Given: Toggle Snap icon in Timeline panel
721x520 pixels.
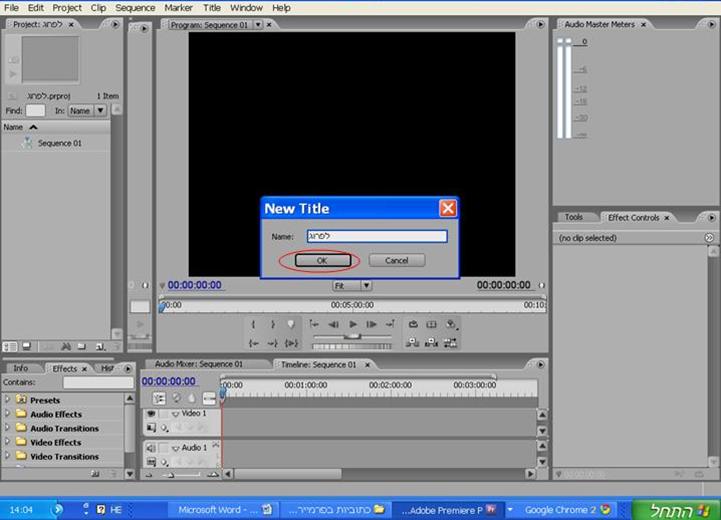Looking at the screenshot, I should click(159, 398).
